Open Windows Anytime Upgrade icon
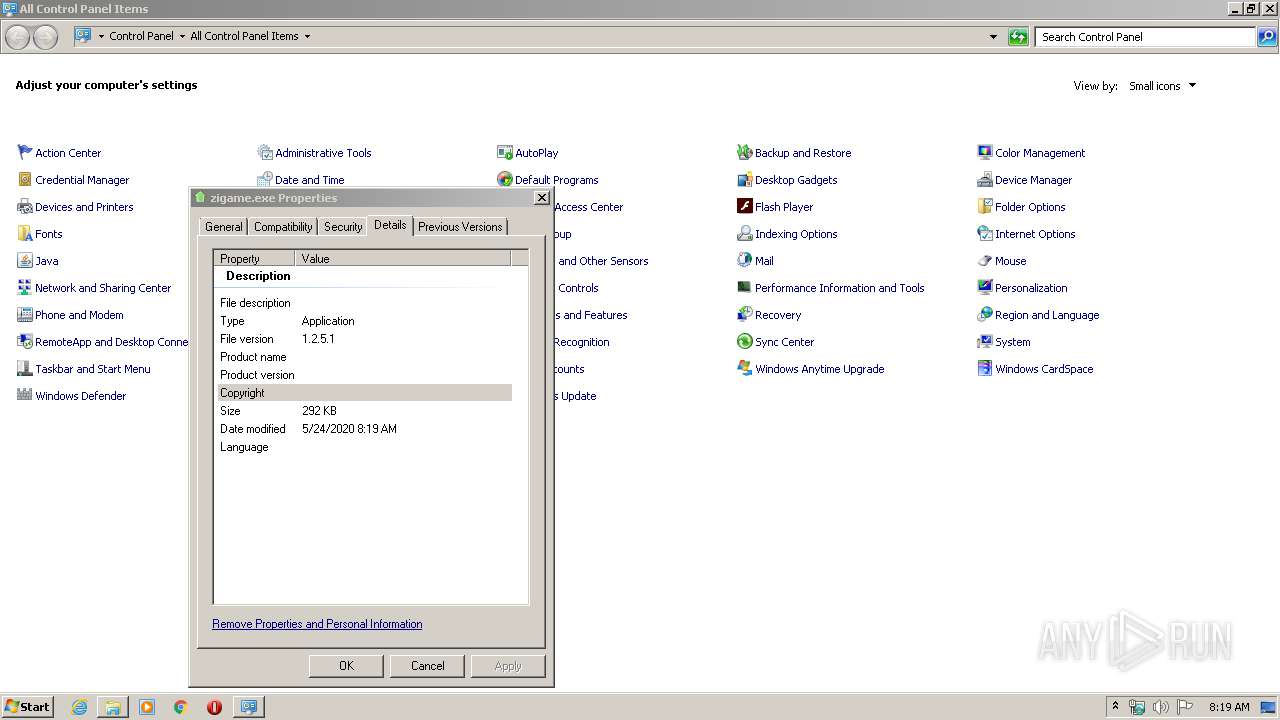The width and height of the screenshot is (1280, 720). [745, 368]
